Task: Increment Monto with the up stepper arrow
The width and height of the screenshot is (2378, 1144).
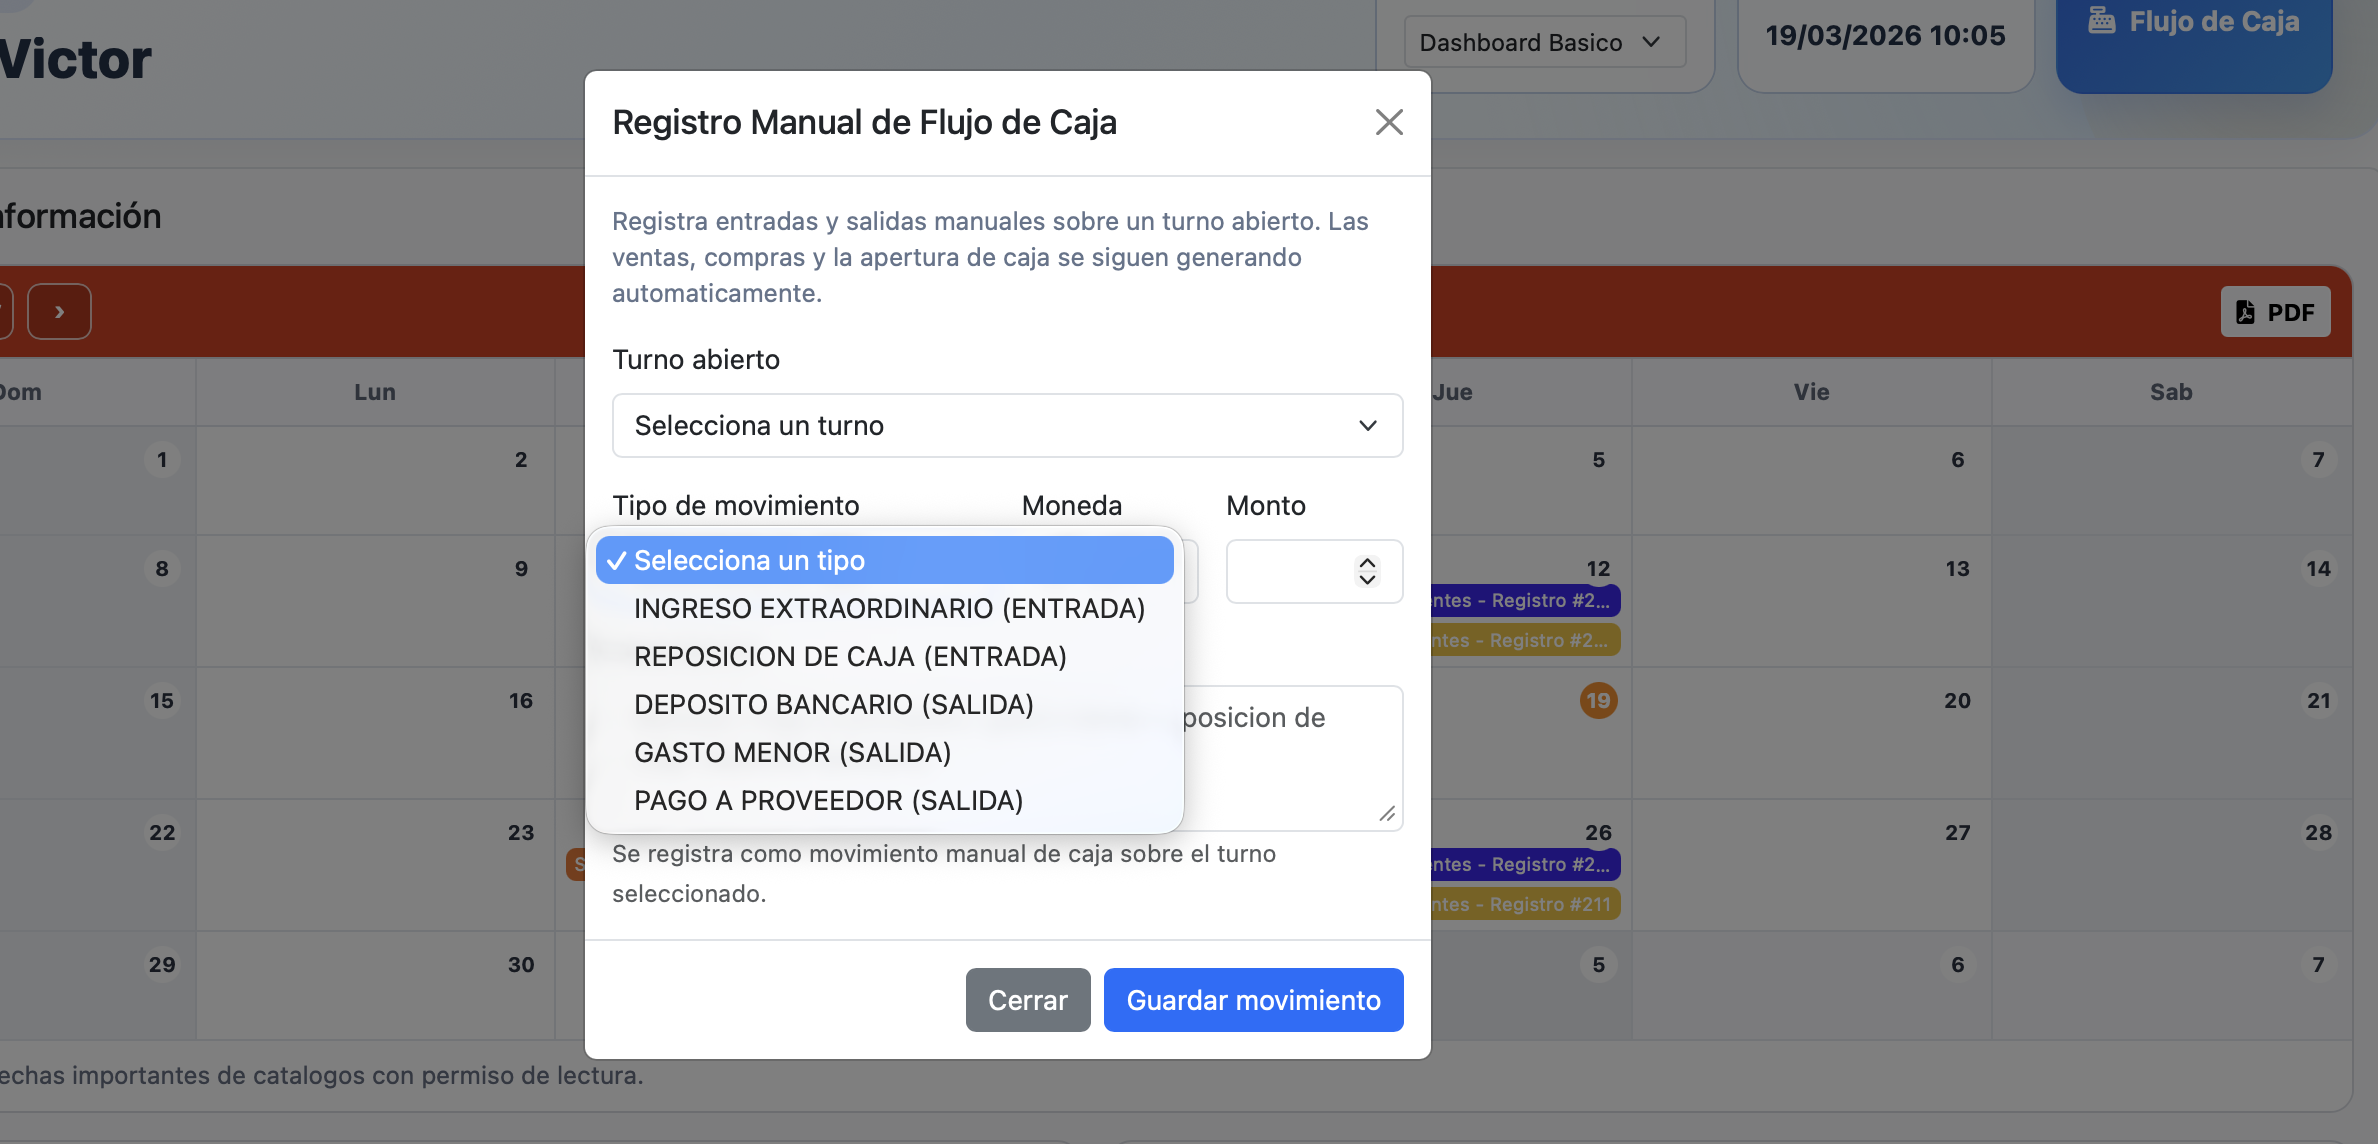Action: pos(1367,561)
